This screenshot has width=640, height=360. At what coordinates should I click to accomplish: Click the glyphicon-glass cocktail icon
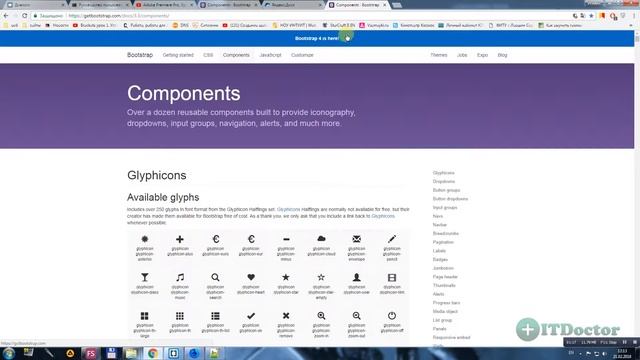[144, 278]
